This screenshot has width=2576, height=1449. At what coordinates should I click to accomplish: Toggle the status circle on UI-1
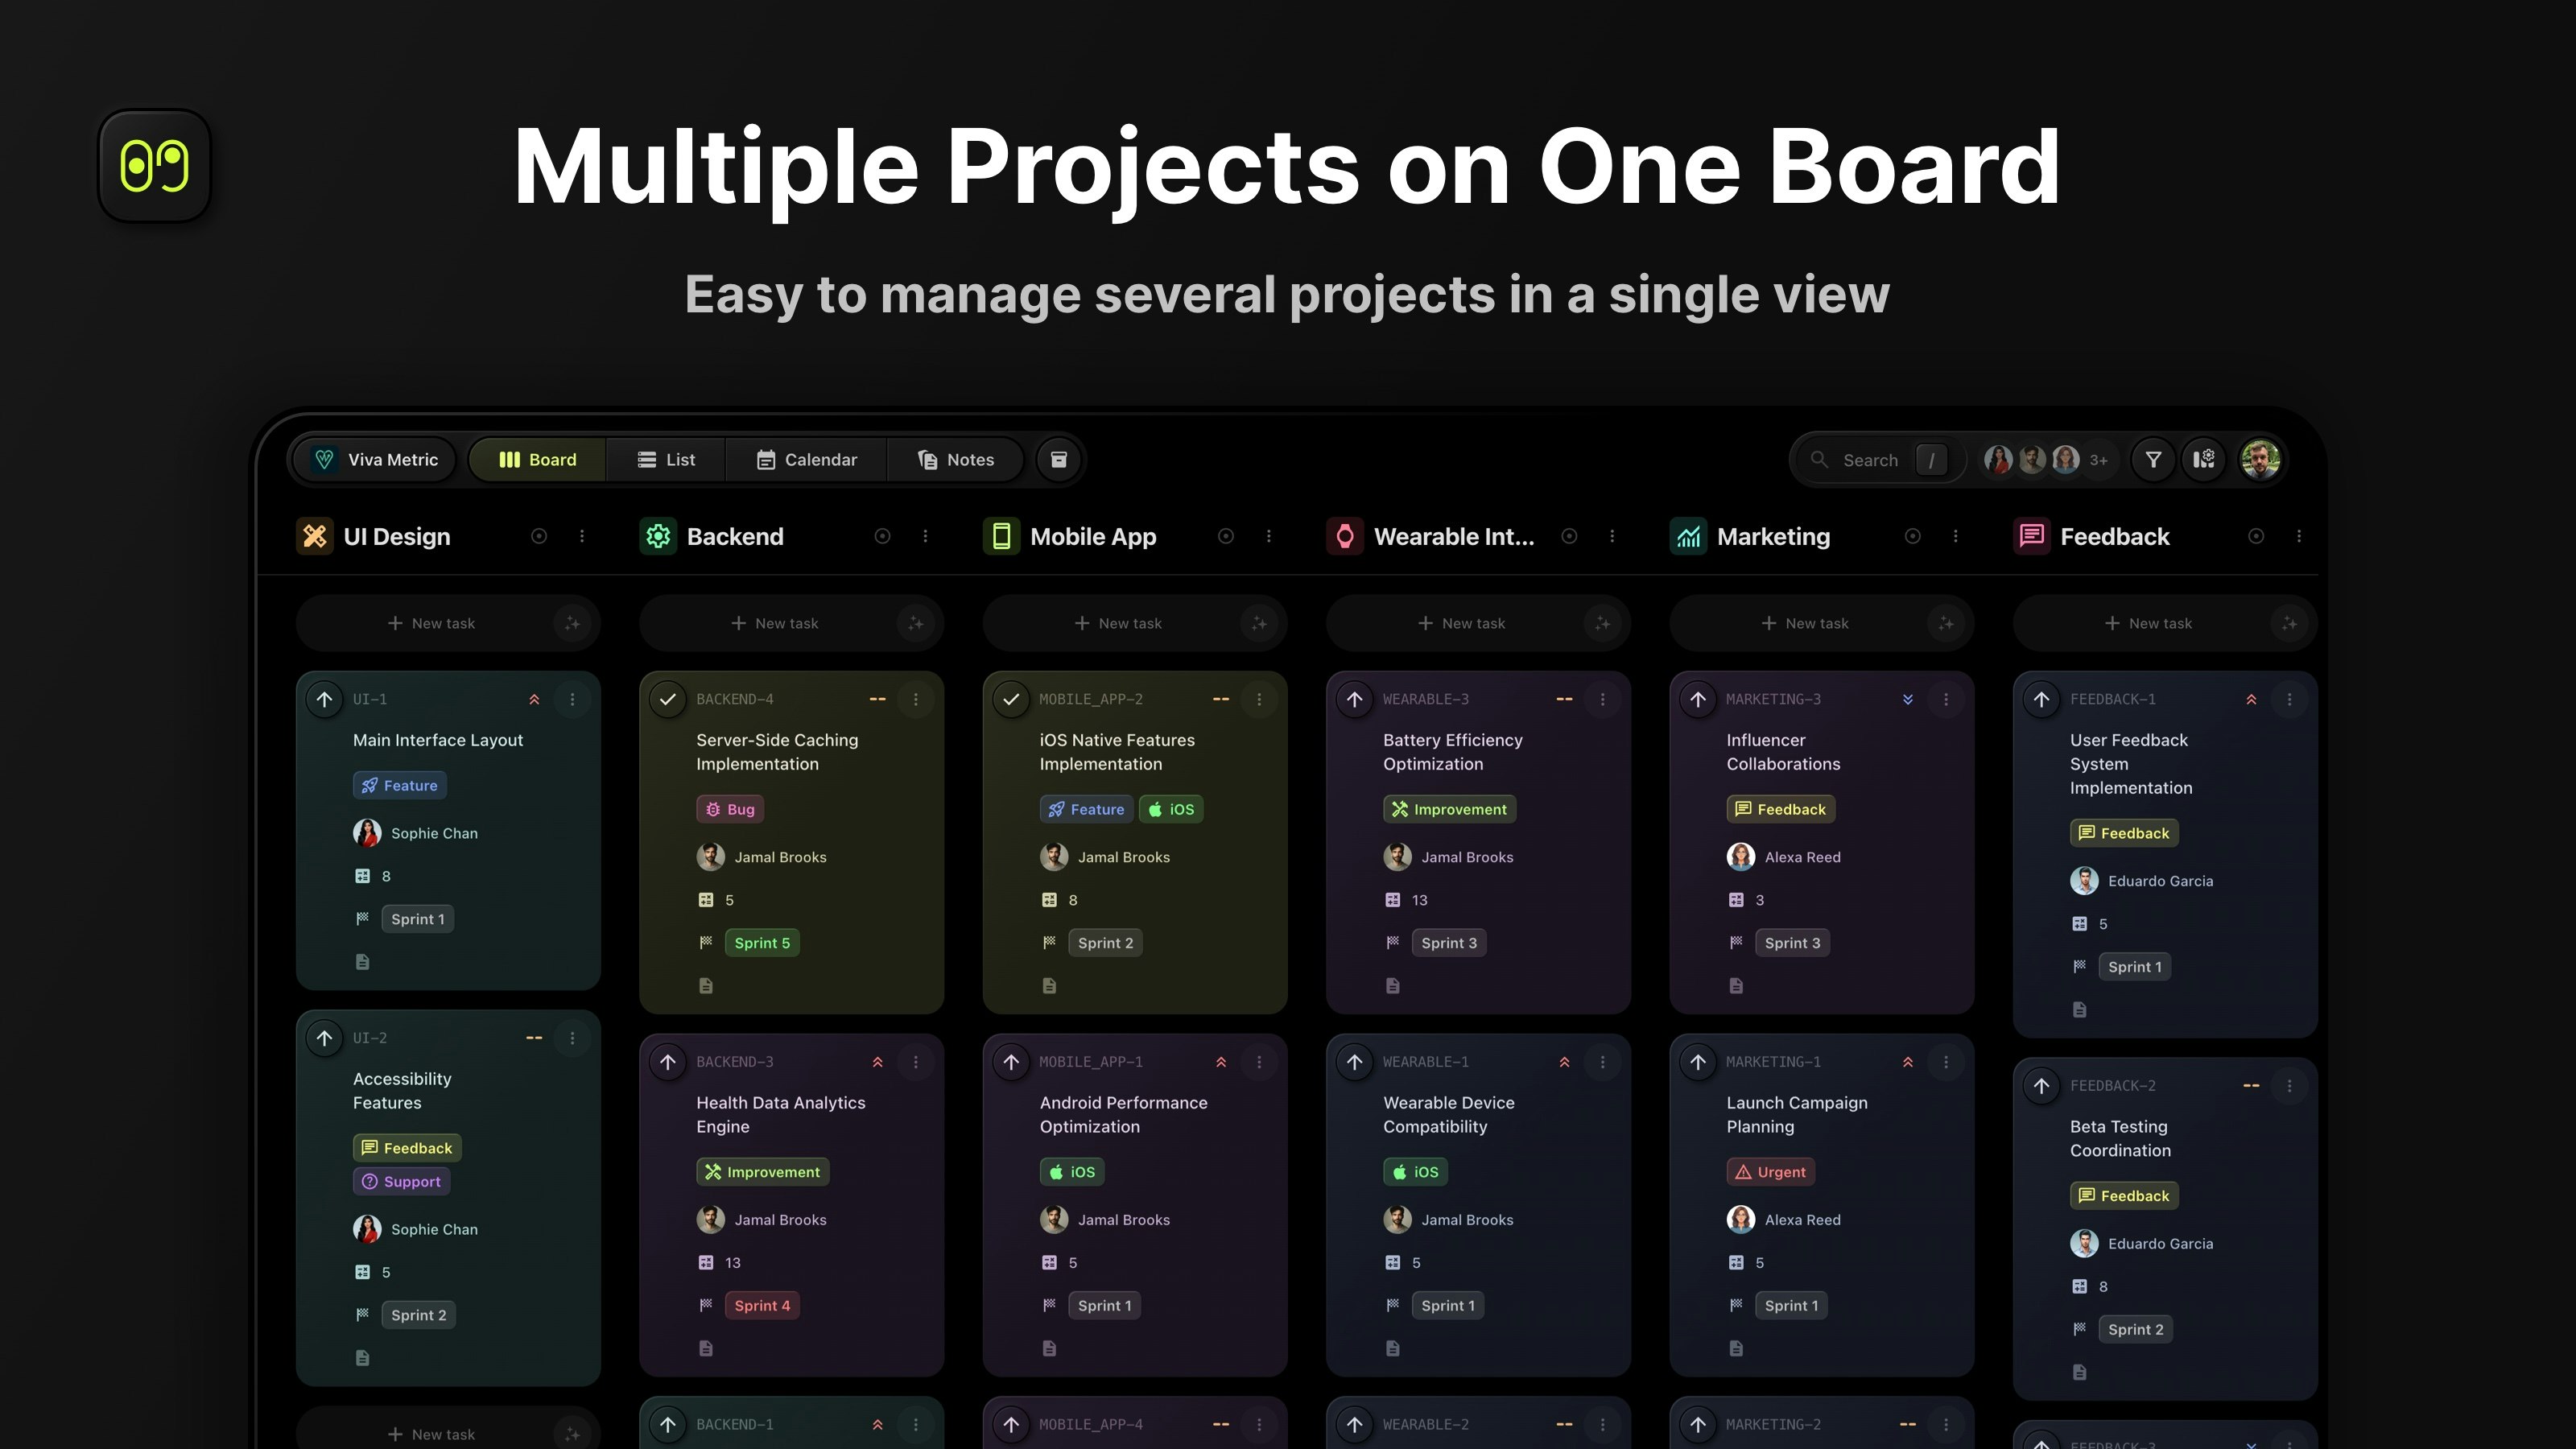(324, 700)
